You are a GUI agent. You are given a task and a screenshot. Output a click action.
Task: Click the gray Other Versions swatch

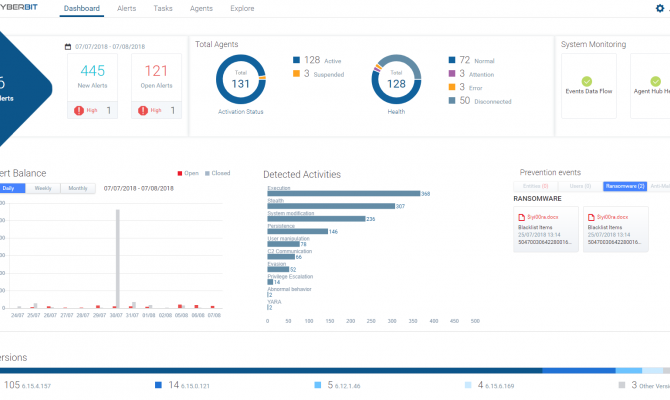click(x=622, y=385)
